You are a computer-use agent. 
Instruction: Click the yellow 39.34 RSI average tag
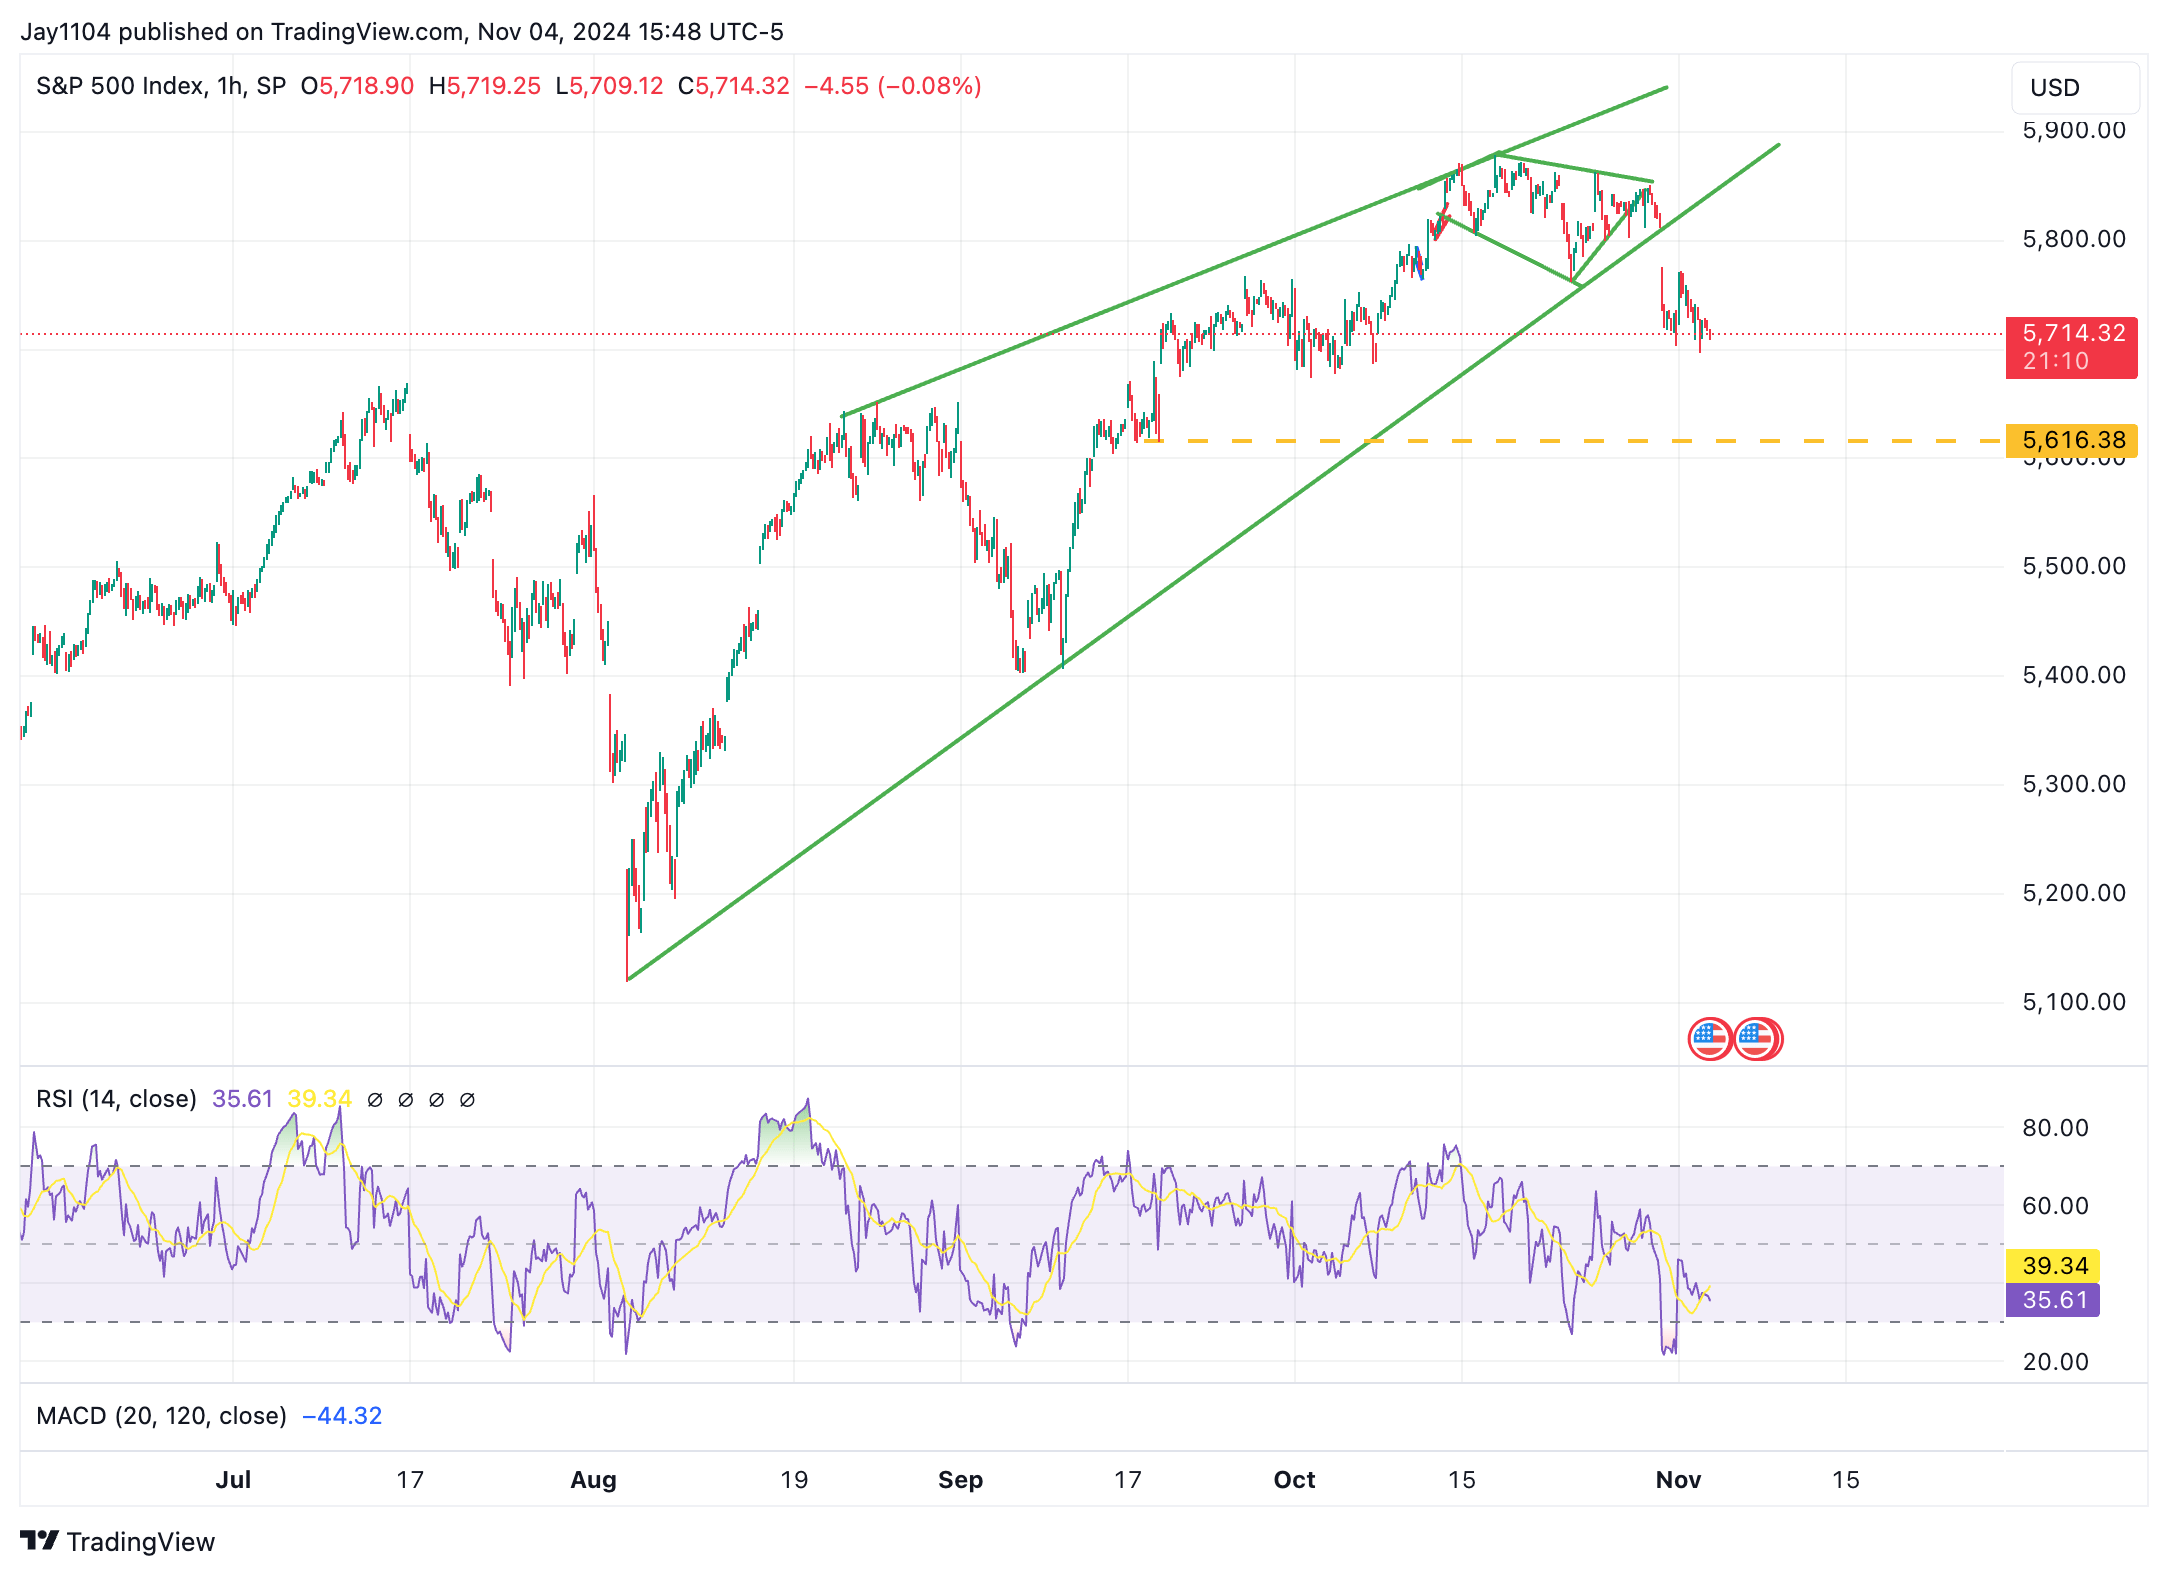pyautogui.click(x=2053, y=1266)
